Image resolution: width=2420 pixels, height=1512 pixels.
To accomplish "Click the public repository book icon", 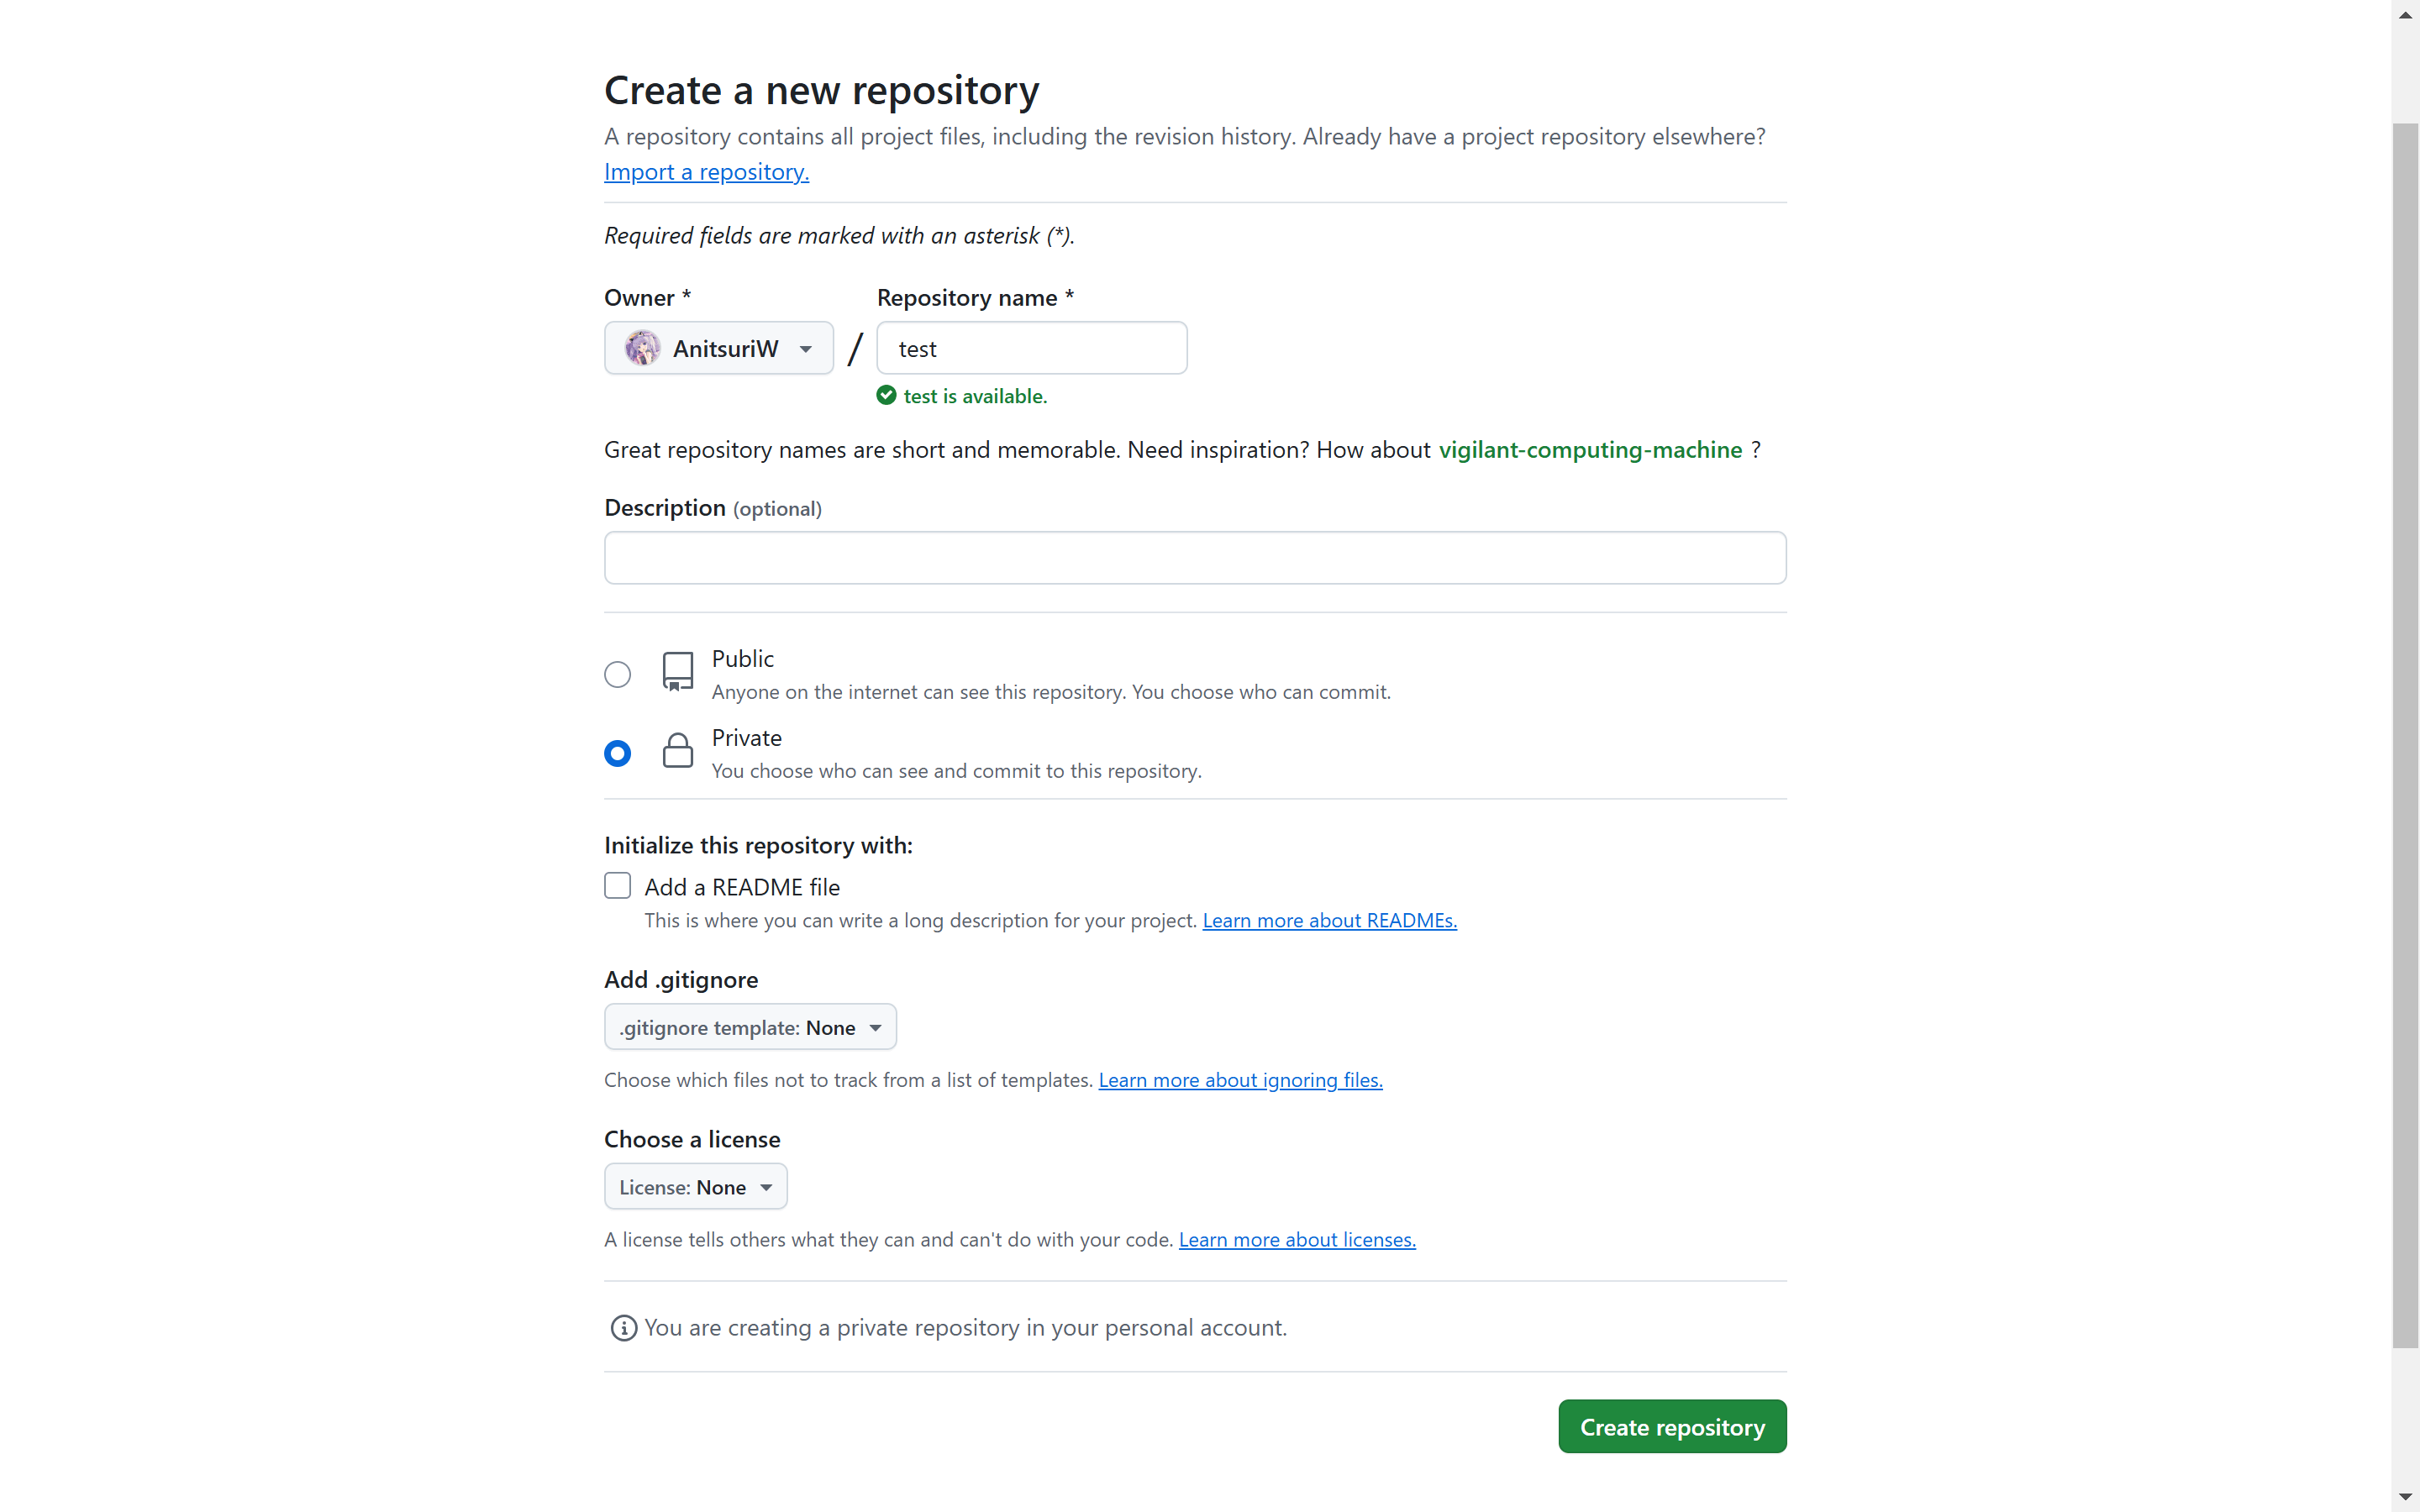I will pos(678,672).
